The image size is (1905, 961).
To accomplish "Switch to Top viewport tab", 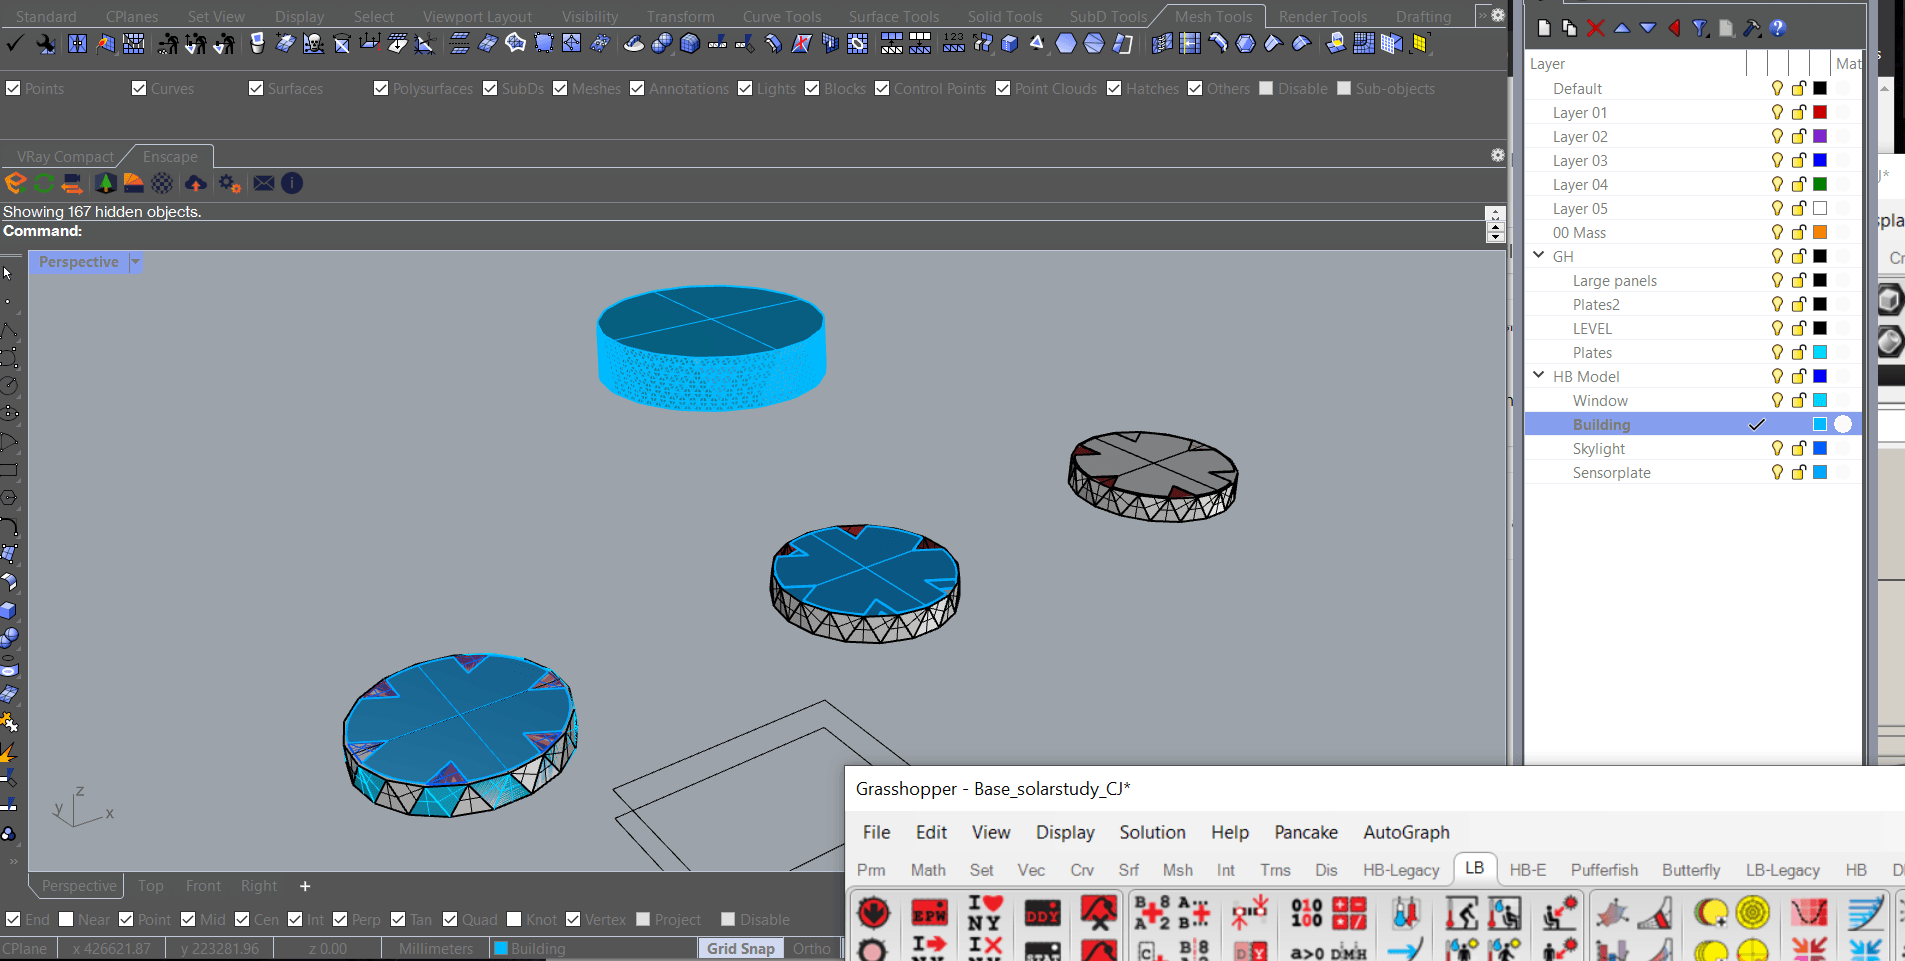I will (x=151, y=886).
